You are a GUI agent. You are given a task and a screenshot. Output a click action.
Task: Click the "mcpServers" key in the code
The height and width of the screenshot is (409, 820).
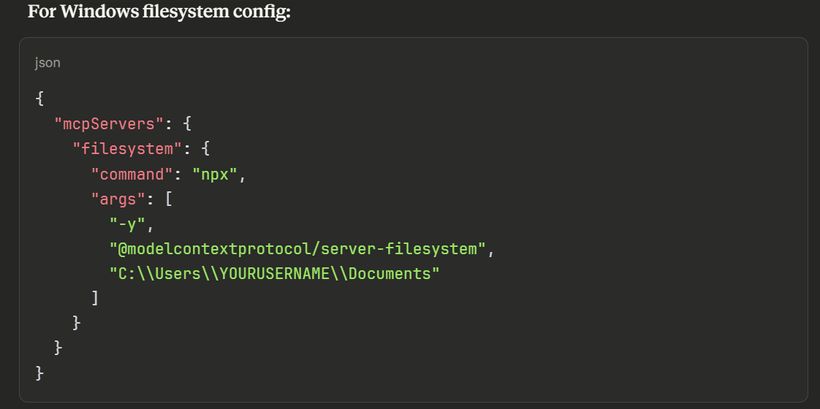[x=107, y=124]
